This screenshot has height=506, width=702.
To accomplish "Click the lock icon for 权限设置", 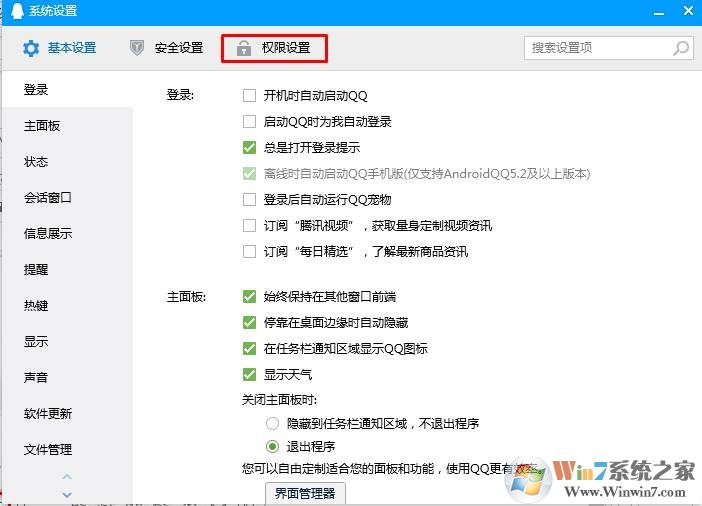I will [x=244, y=48].
